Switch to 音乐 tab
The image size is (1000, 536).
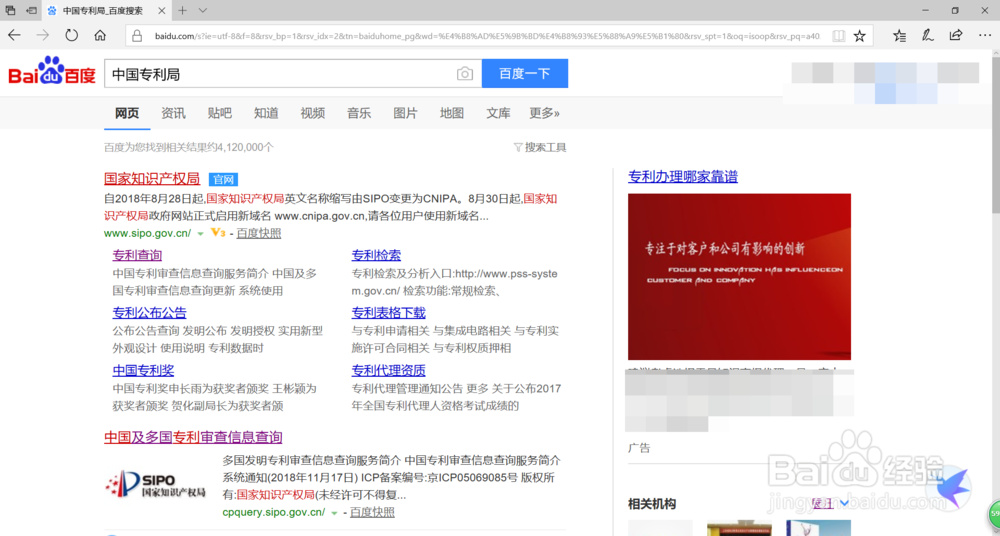(x=359, y=113)
